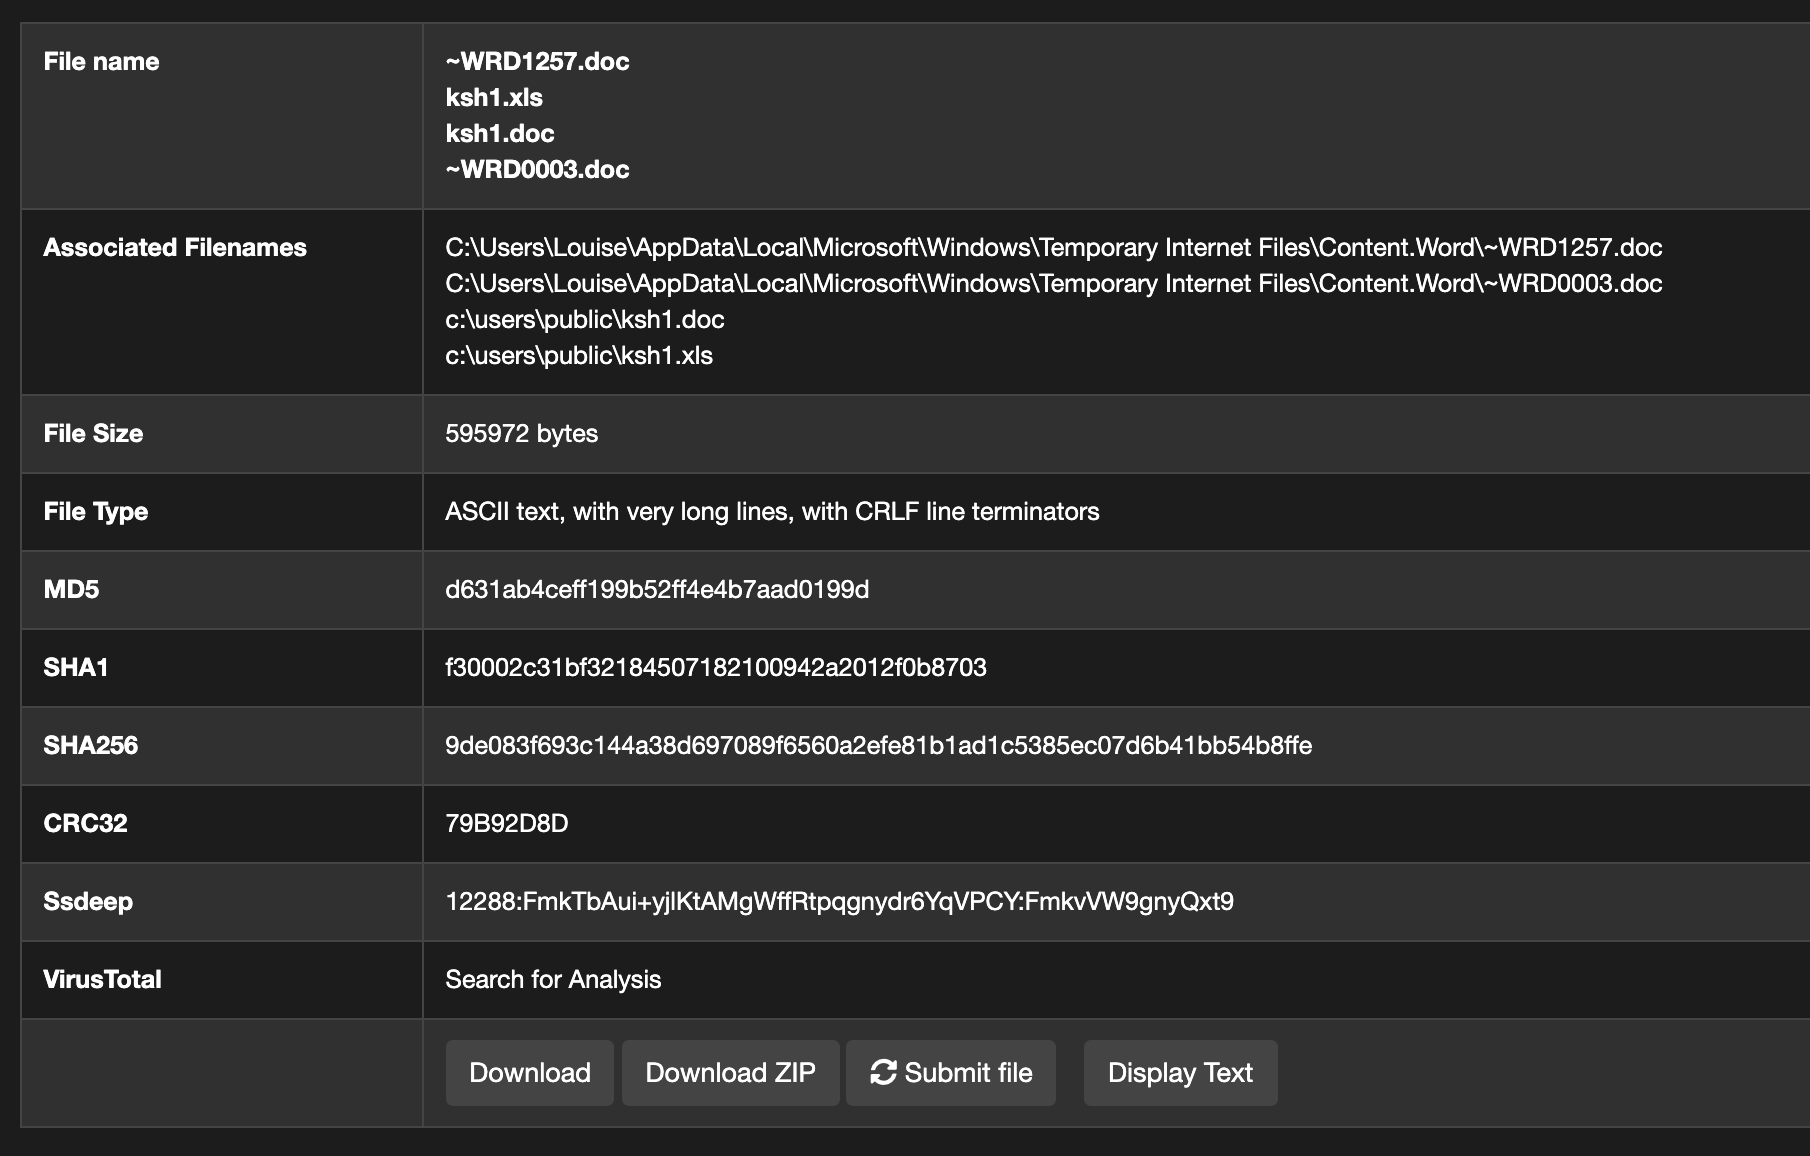
Task: Select the file name ksh1.doc
Action: pyautogui.click(x=500, y=133)
